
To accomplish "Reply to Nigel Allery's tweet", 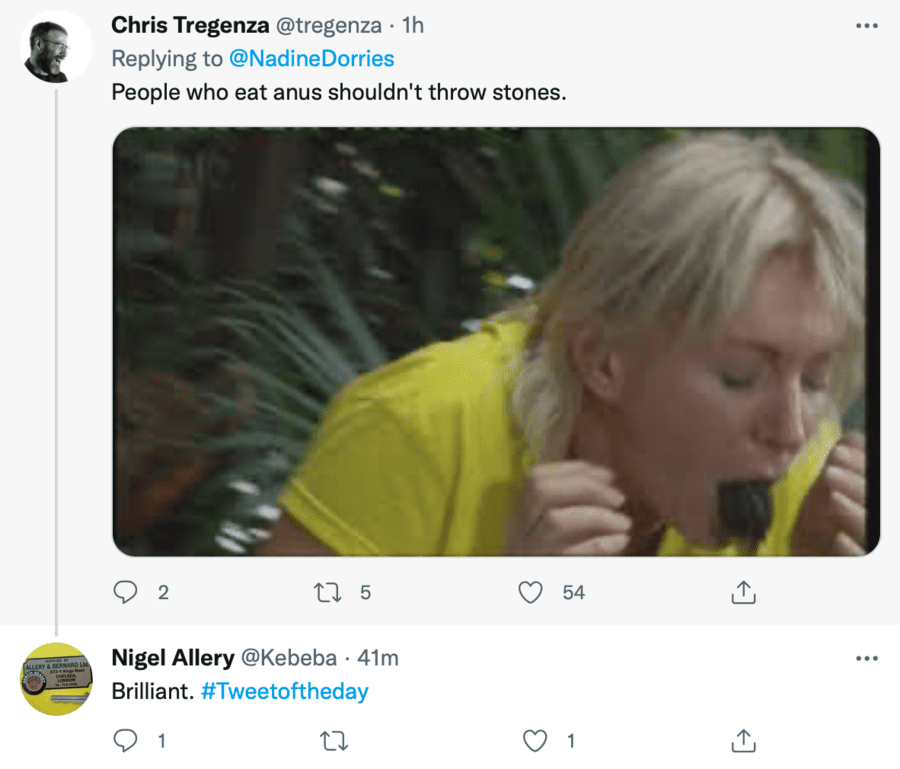I will (x=126, y=741).
